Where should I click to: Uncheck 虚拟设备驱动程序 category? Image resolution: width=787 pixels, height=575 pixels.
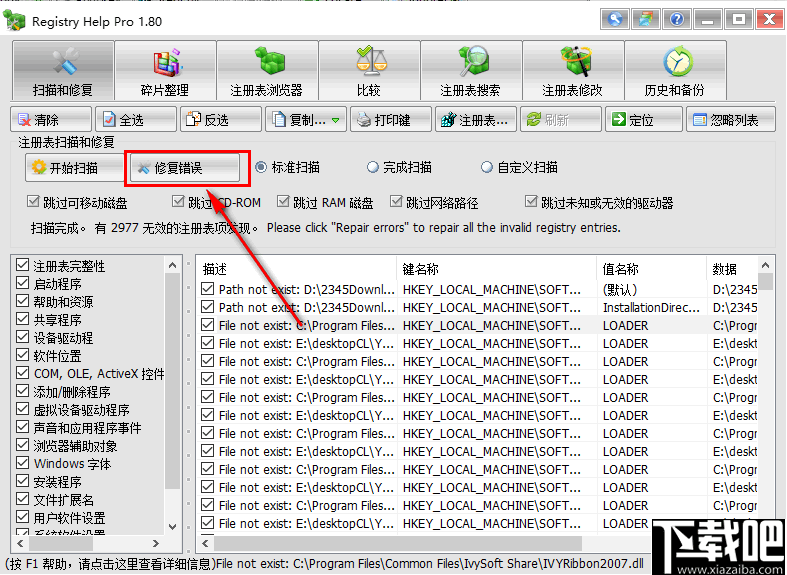(x=23, y=409)
